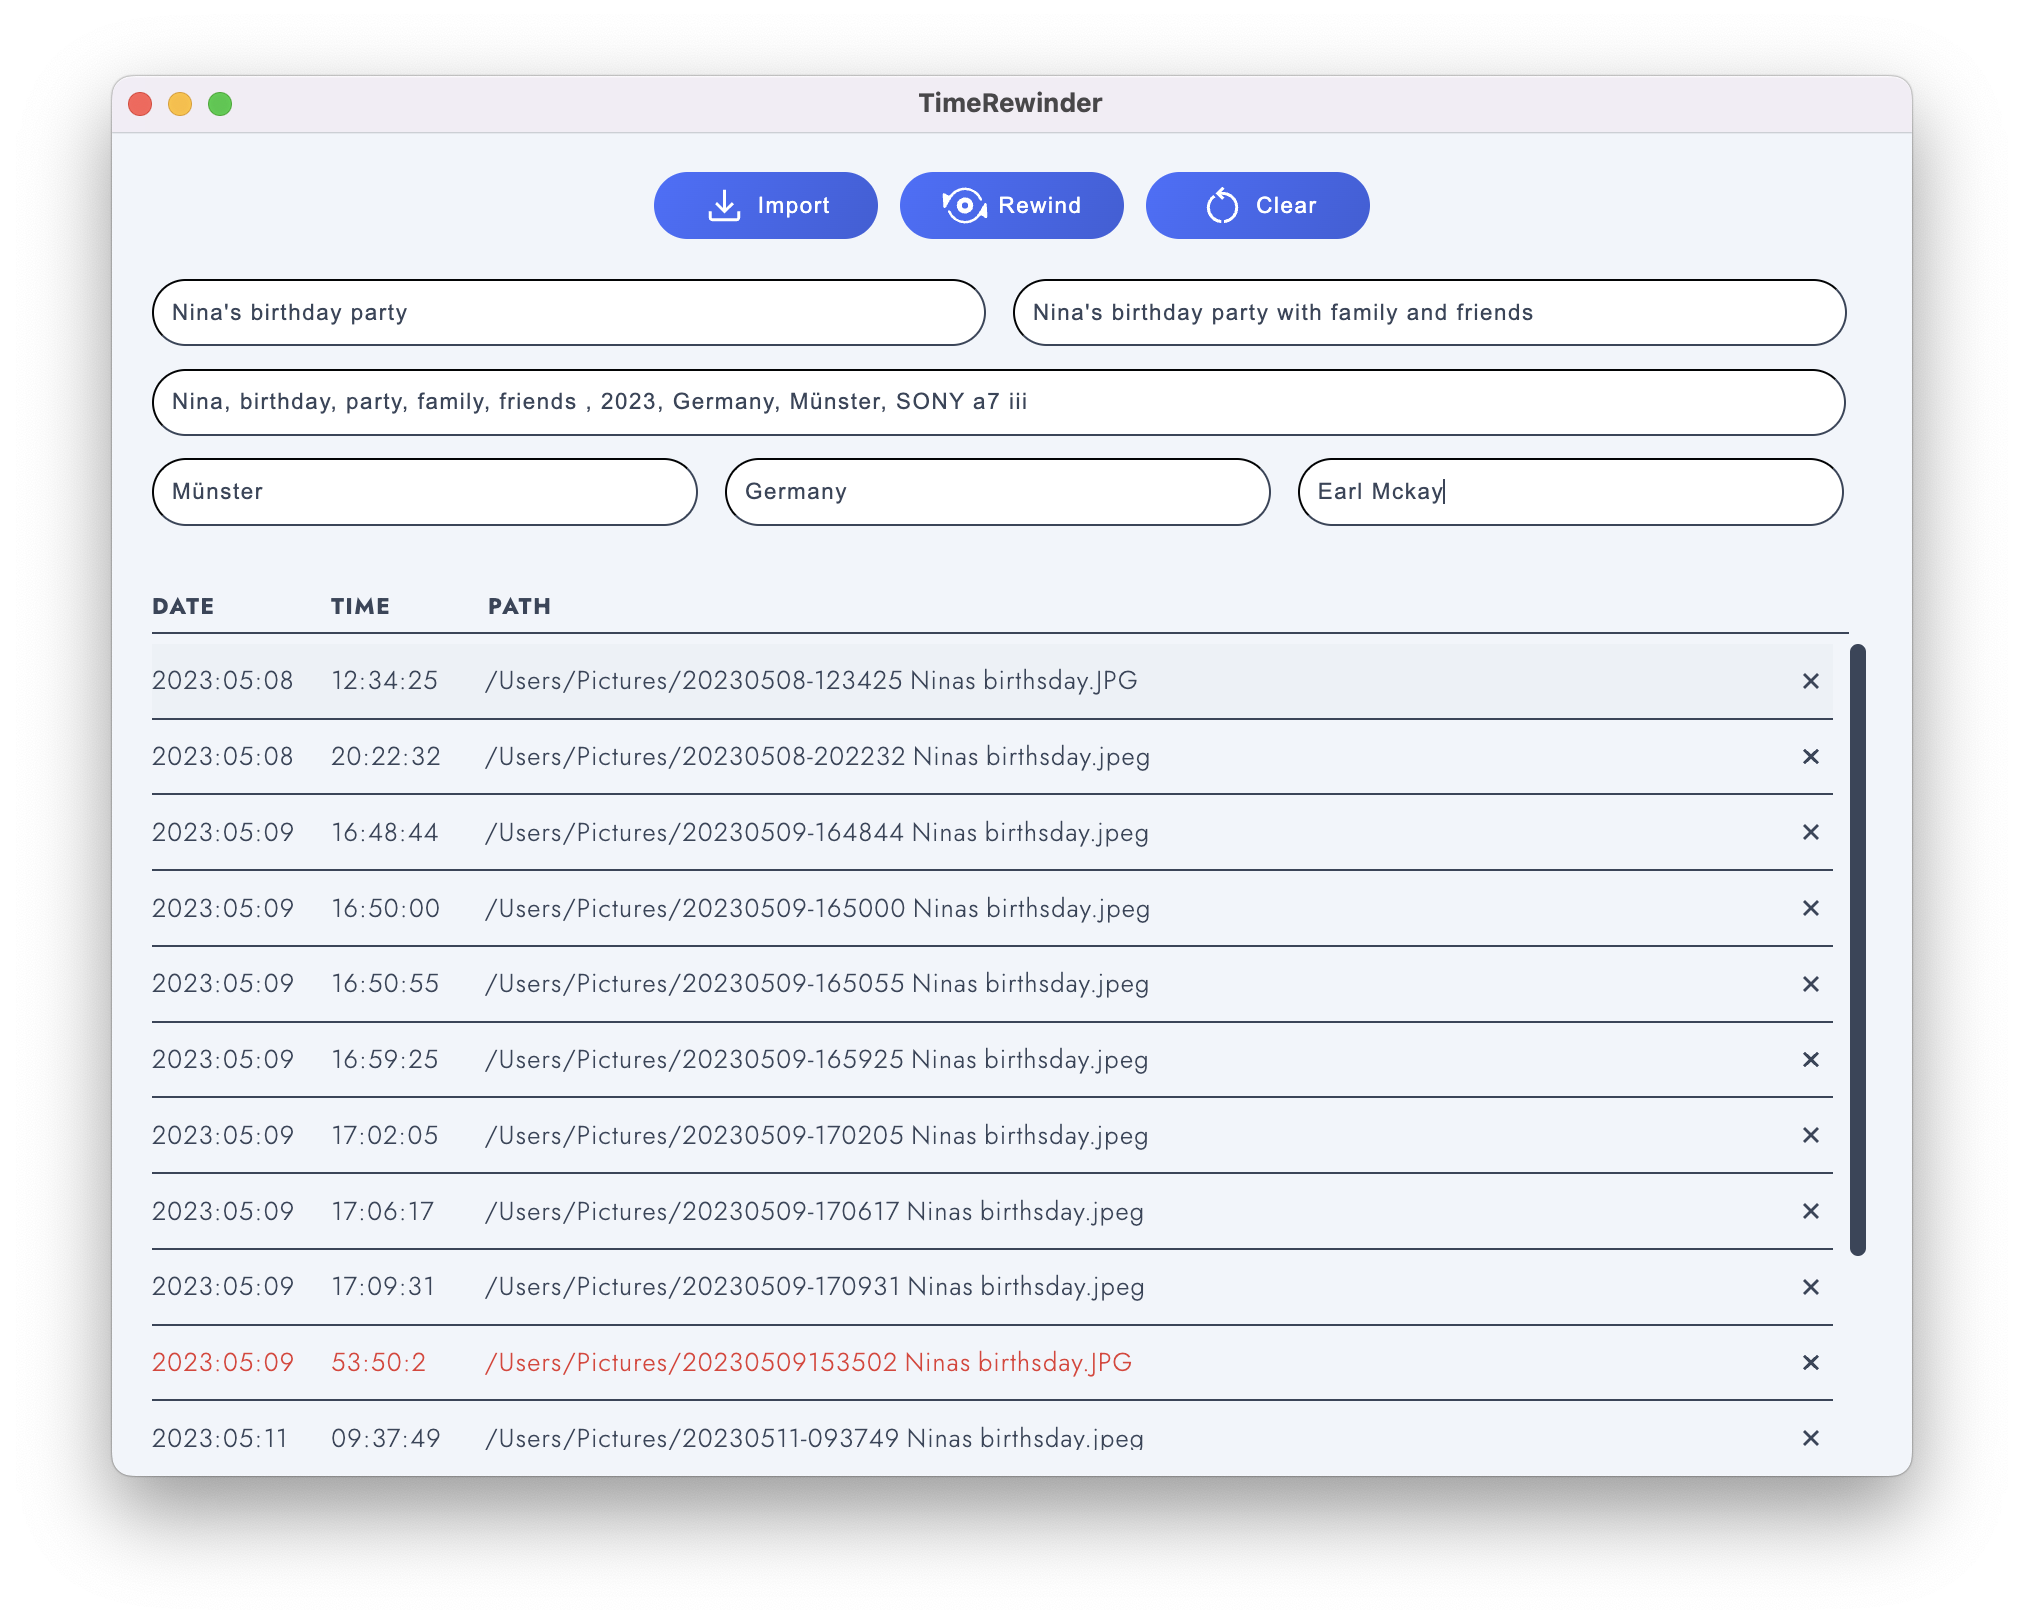Click the Import button
Viewport: 2024px width, 1624px height.
point(765,206)
